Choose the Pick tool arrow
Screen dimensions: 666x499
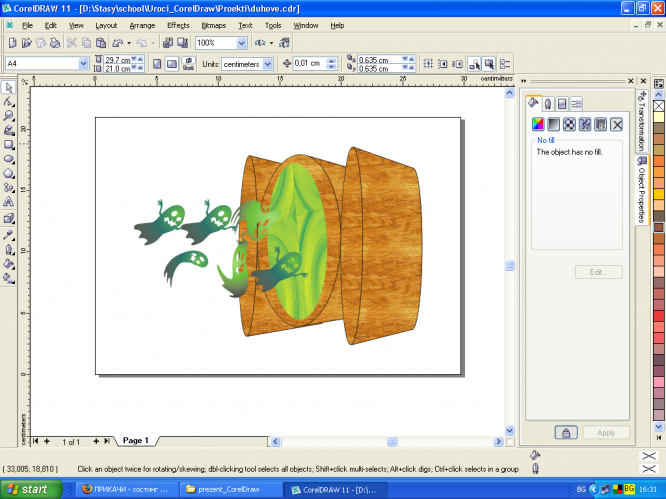tap(9, 86)
